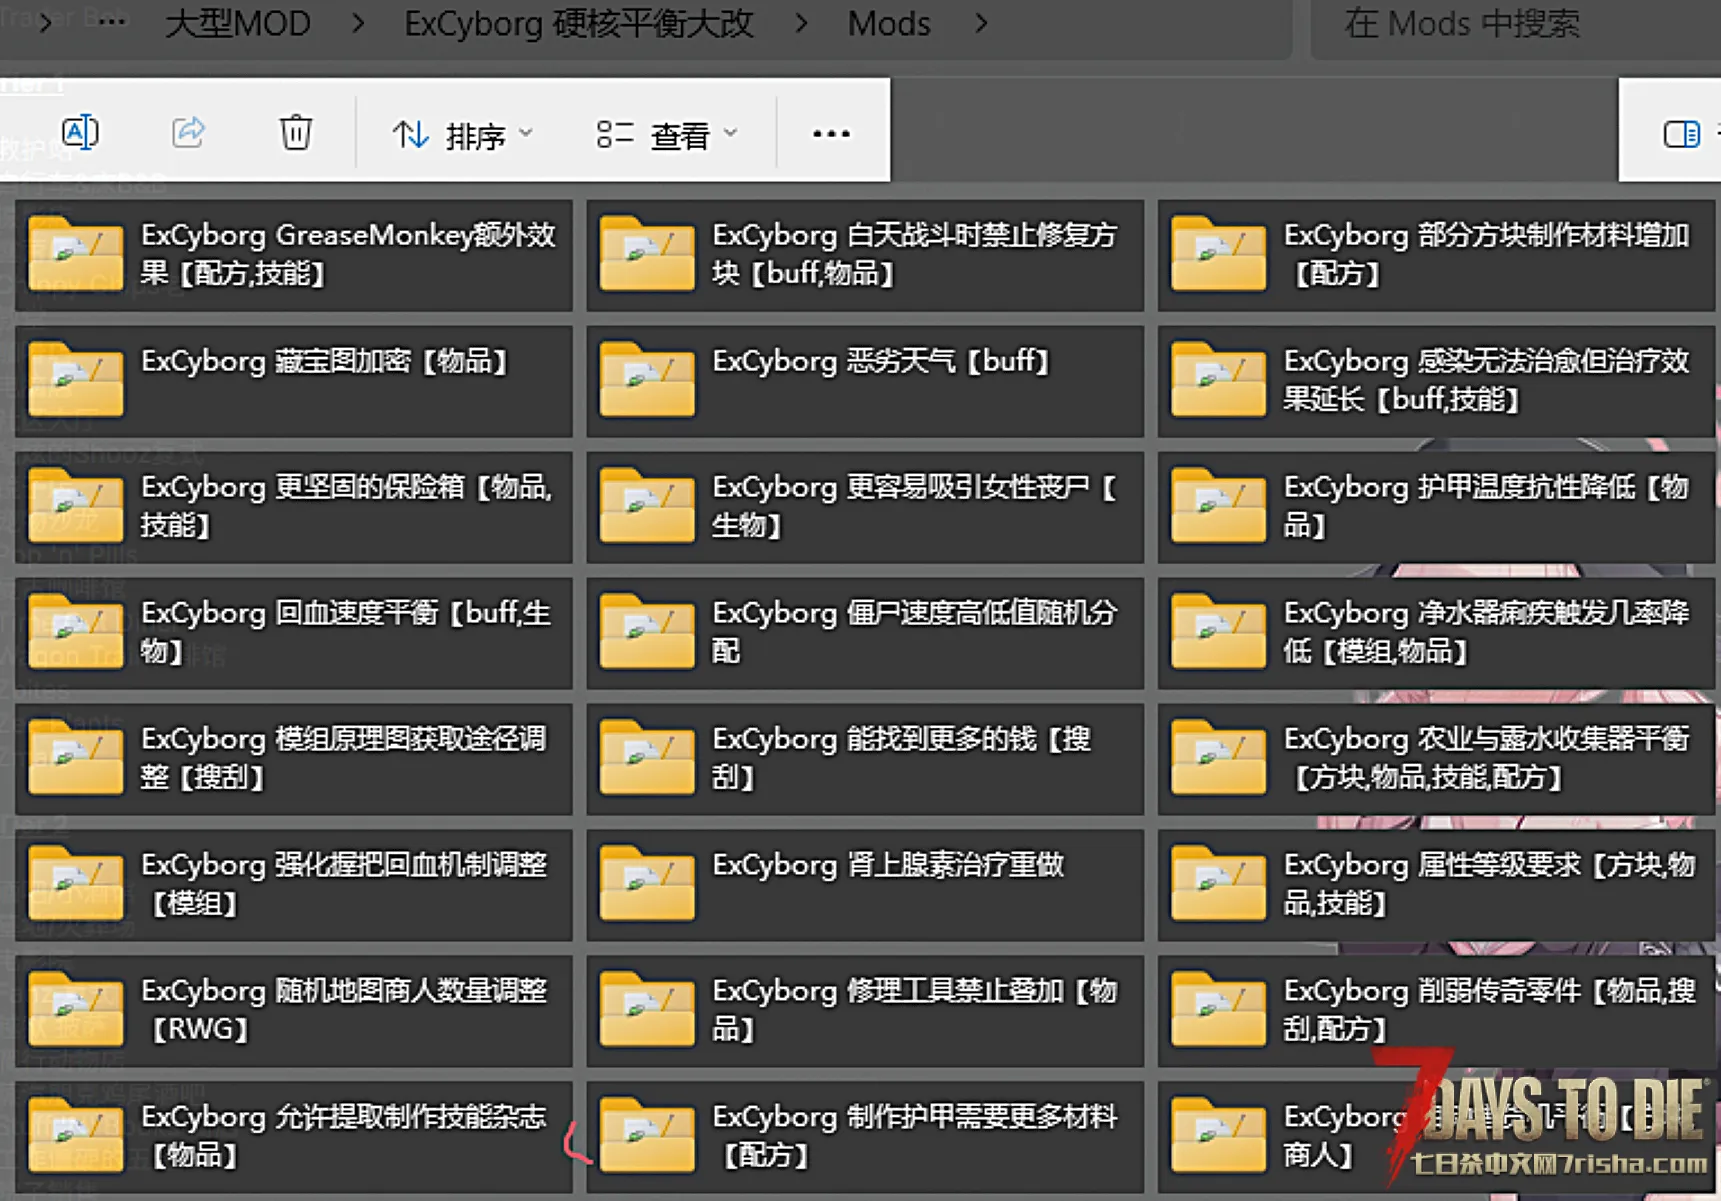The width and height of the screenshot is (1721, 1201).
Task: Select folder icon of 允许提取制作技能杂志
Action: [76, 1135]
